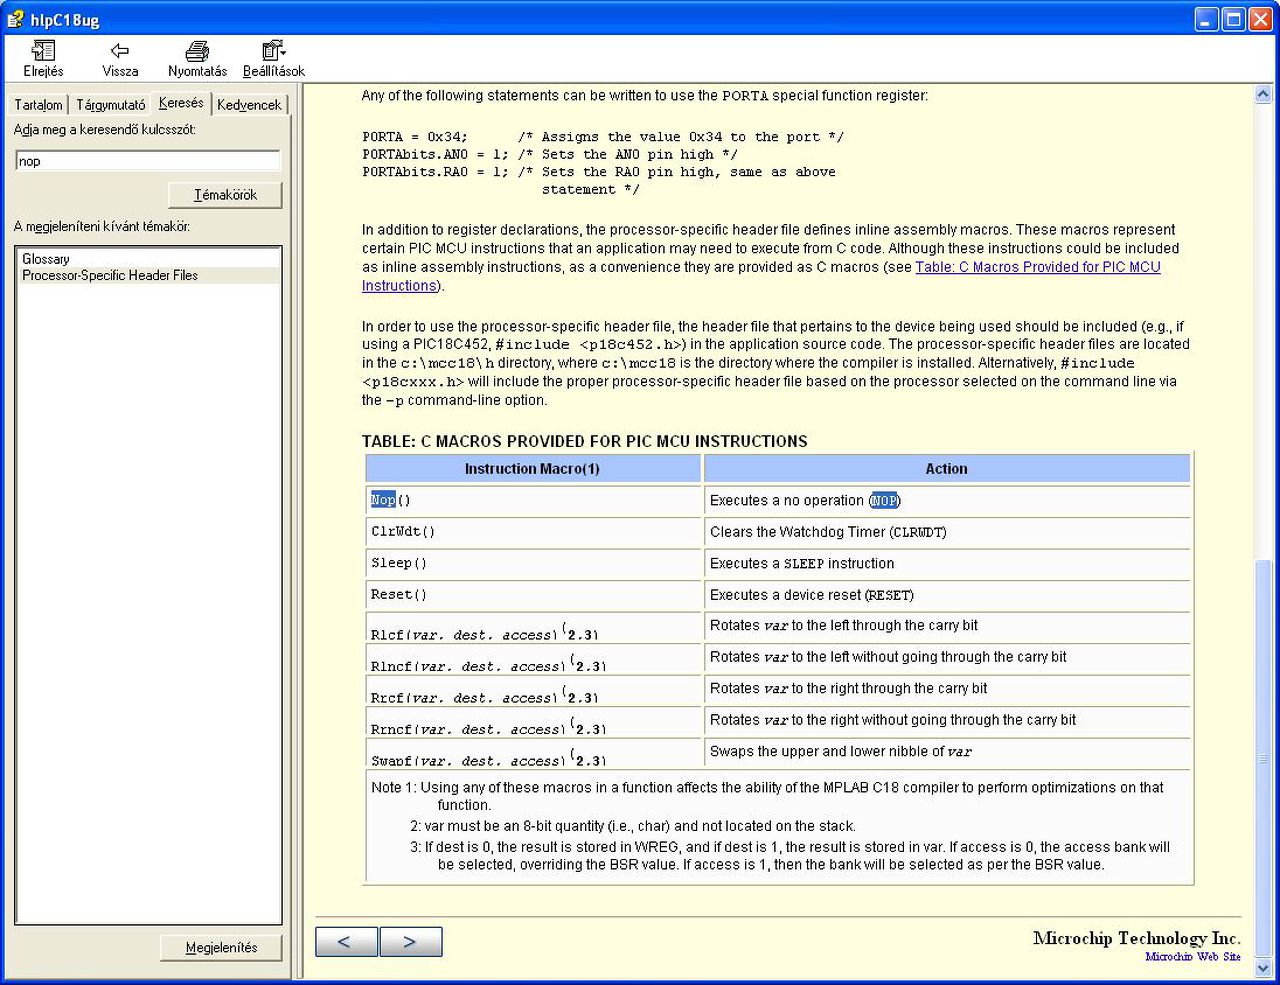The image size is (1280, 985).
Task: Open the Tárgymutató tab
Action: click(x=110, y=105)
